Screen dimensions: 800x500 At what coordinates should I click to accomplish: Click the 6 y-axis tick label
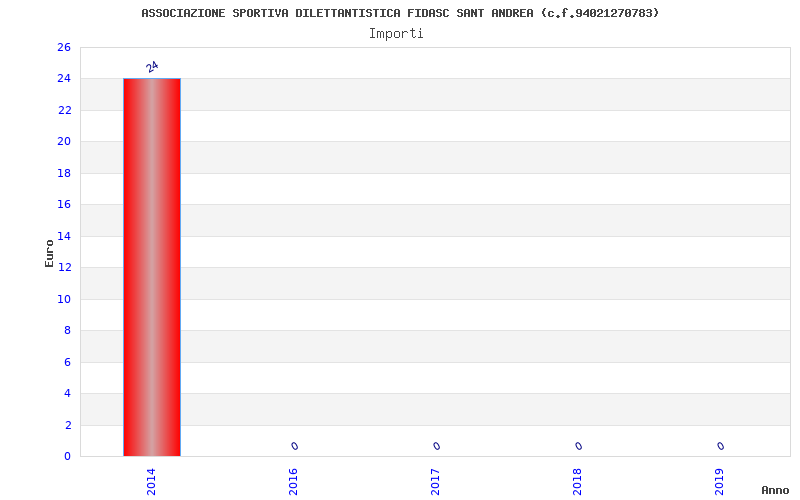67,362
